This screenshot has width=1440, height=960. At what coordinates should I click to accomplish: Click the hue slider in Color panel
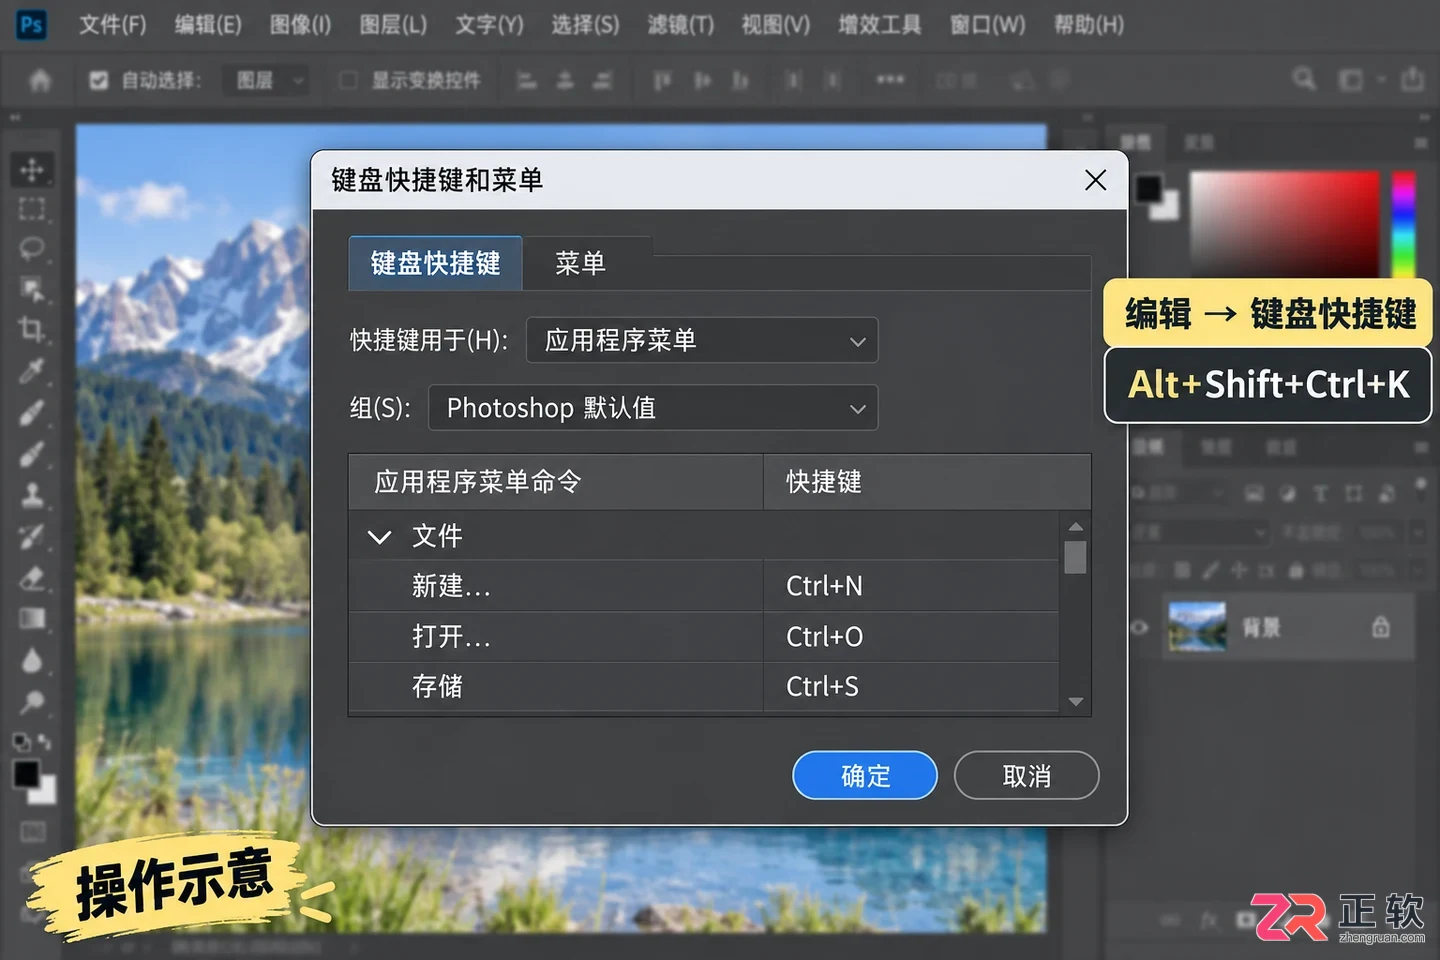click(1404, 225)
